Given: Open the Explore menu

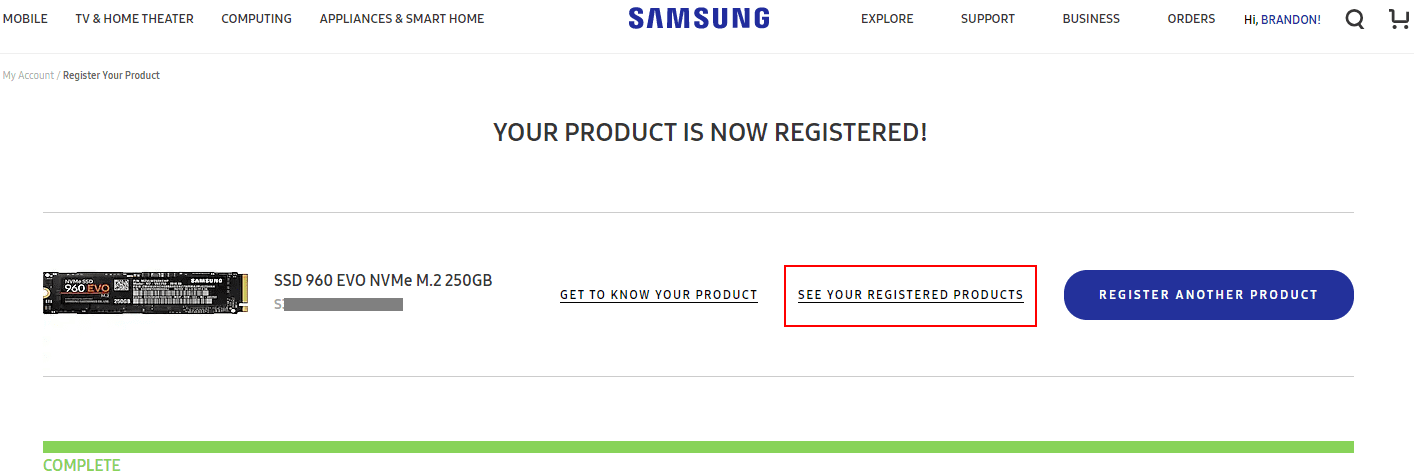Looking at the screenshot, I should pos(887,19).
